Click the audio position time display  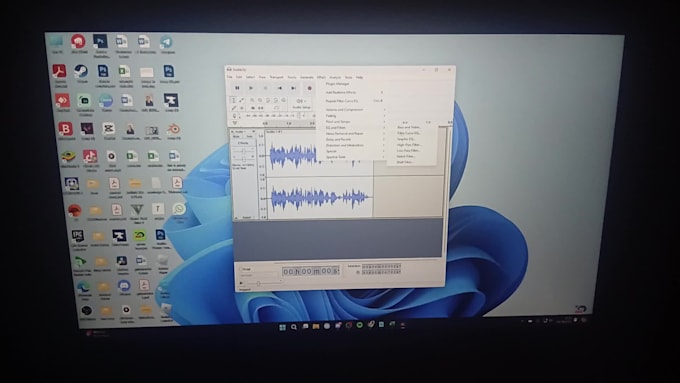(x=311, y=272)
